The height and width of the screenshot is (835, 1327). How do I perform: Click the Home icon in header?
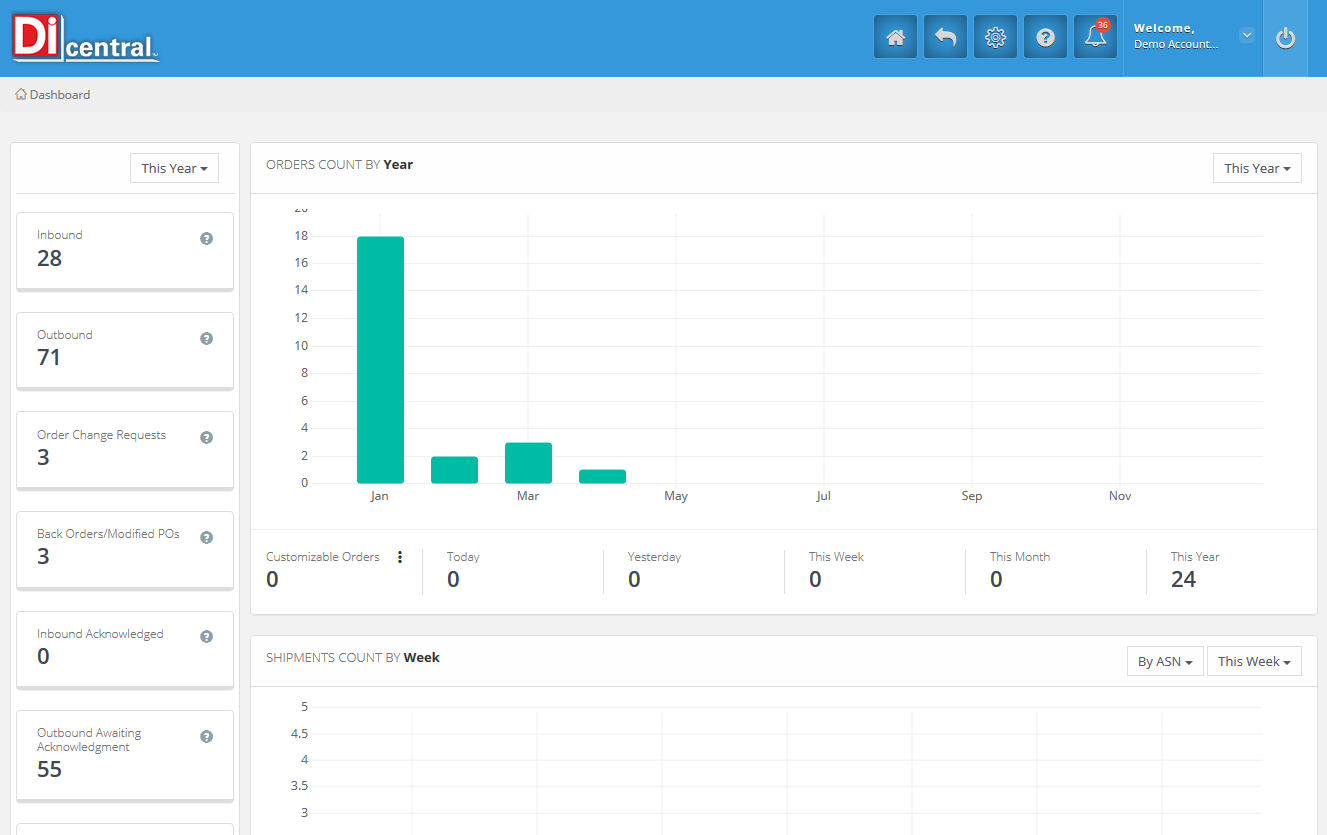coord(895,37)
